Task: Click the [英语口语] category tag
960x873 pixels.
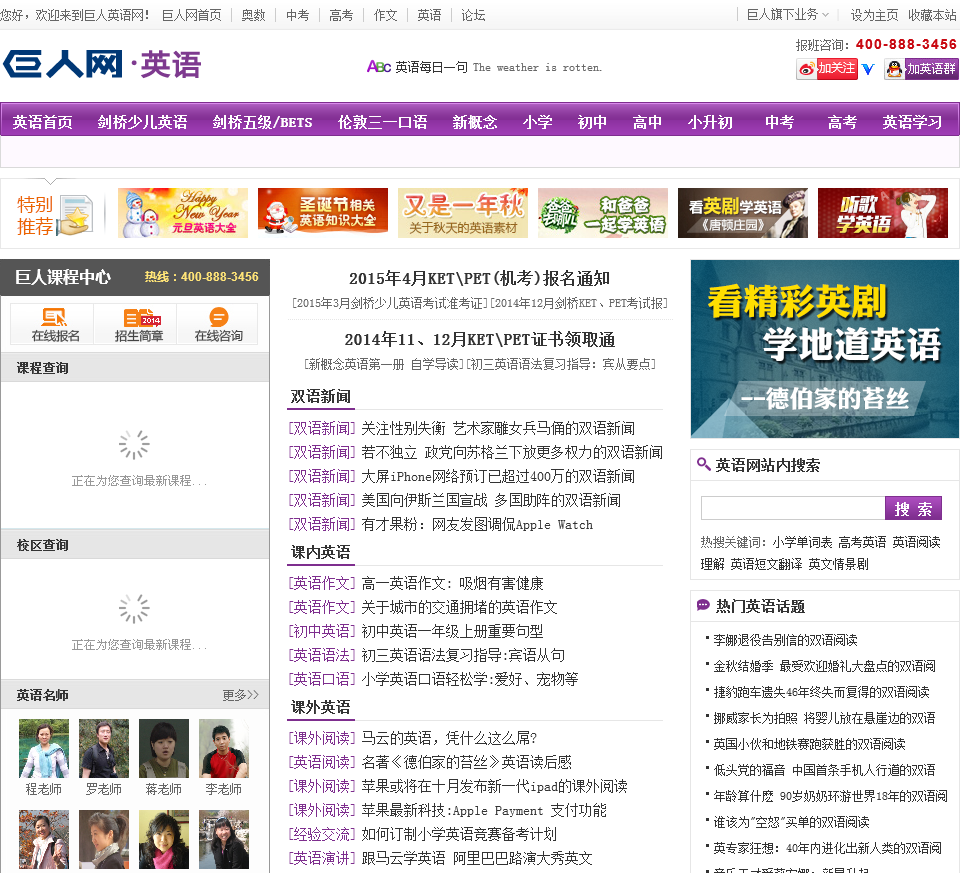Action: coord(322,678)
